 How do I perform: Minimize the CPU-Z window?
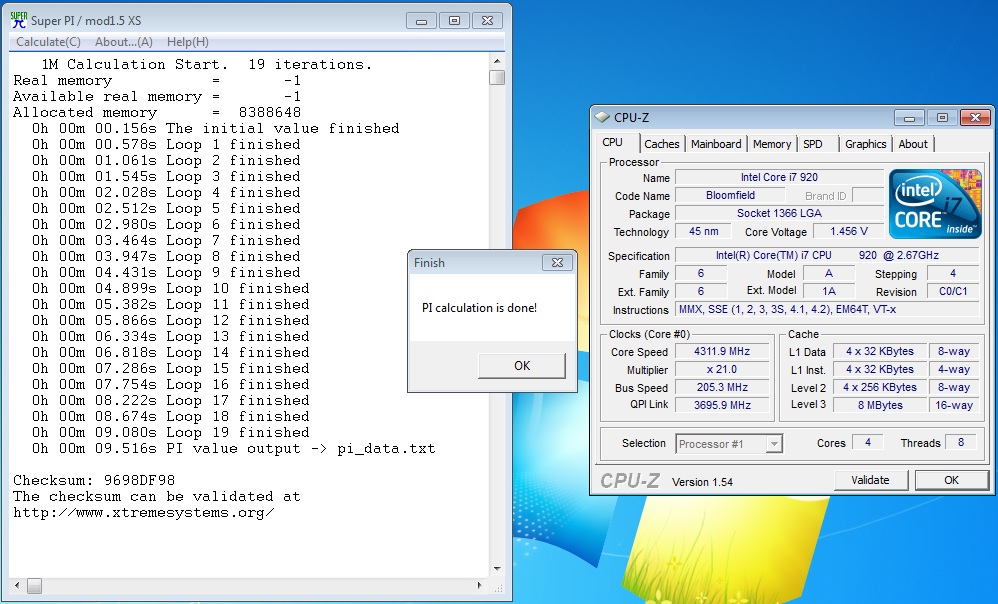point(909,118)
